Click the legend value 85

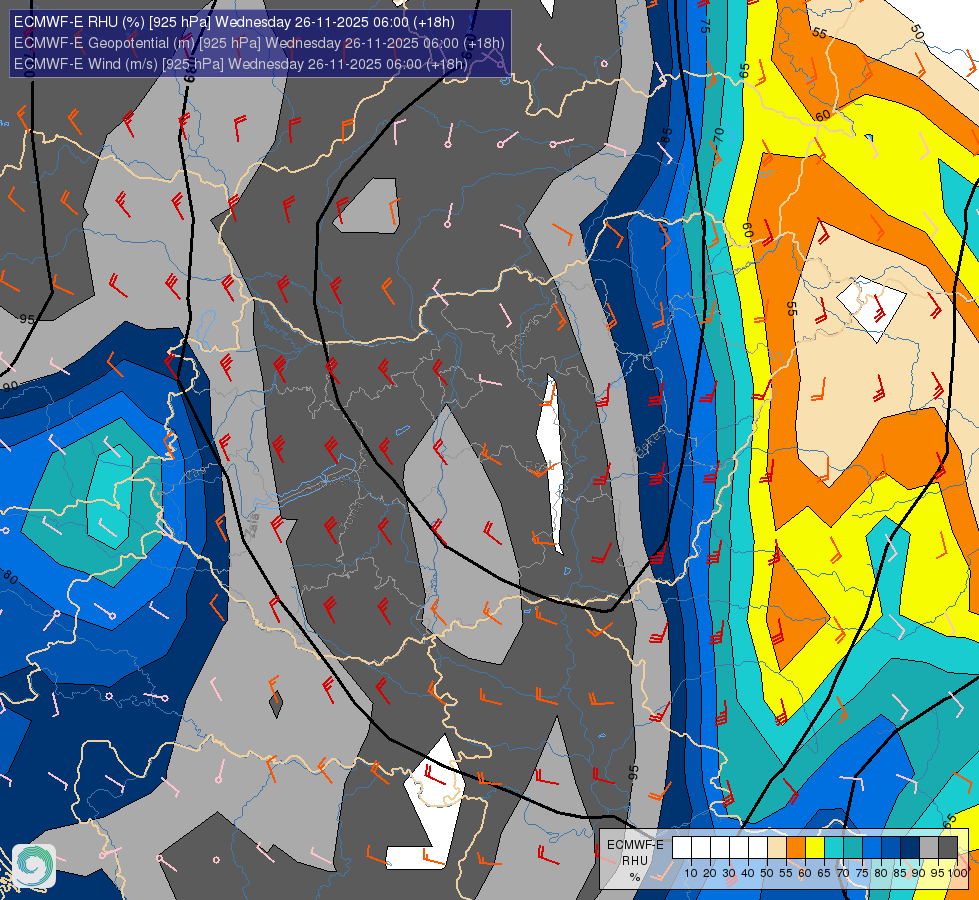pyautogui.click(x=900, y=873)
